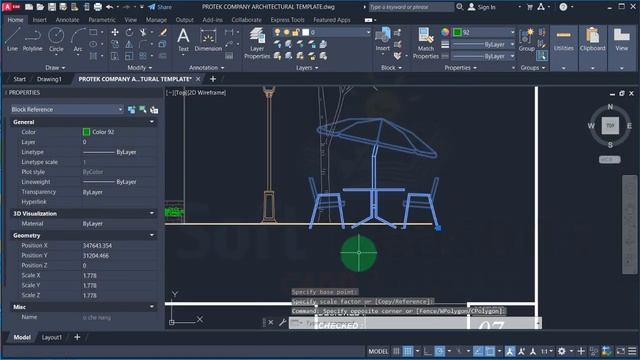Expand the Draw panel dropdown
This screenshot has height=360, width=640.
coord(55,67)
